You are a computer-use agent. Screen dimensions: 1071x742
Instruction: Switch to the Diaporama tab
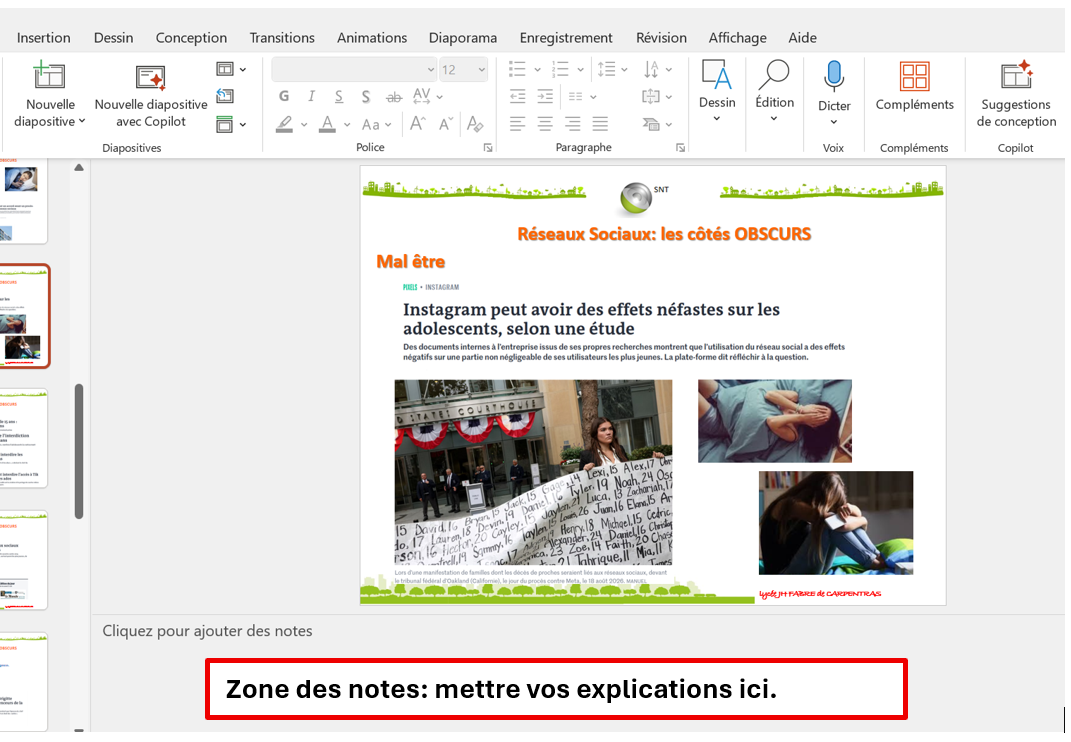(x=463, y=38)
